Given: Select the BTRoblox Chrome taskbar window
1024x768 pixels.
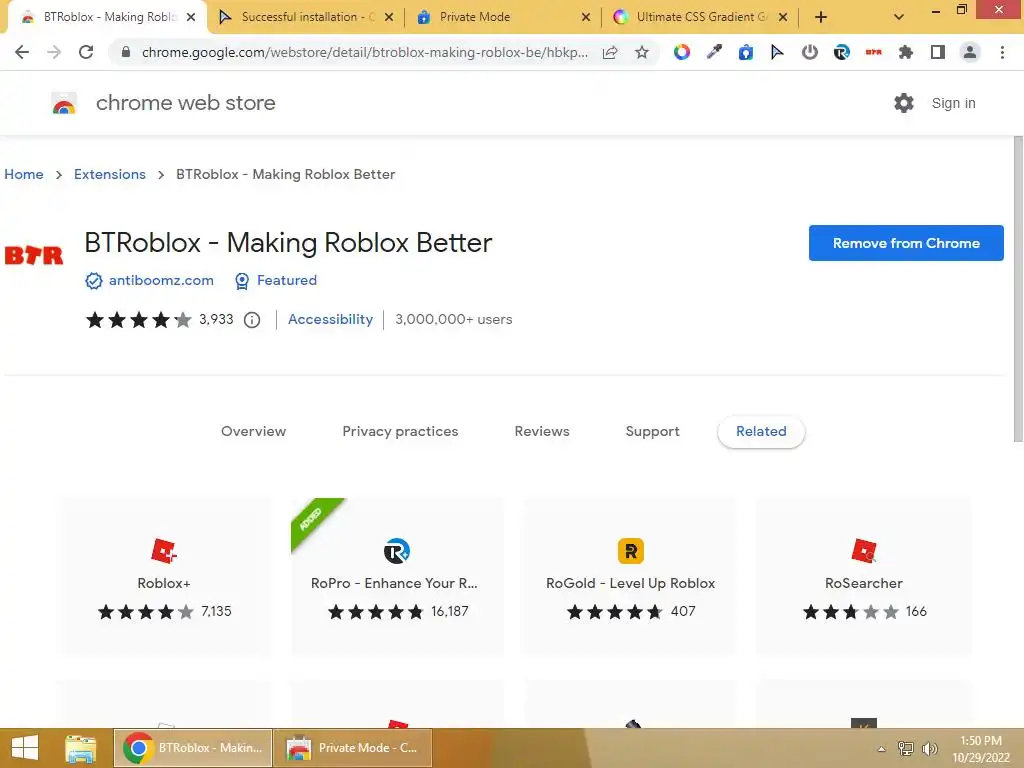Looking at the screenshot, I should pyautogui.click(x=193, y=748).
